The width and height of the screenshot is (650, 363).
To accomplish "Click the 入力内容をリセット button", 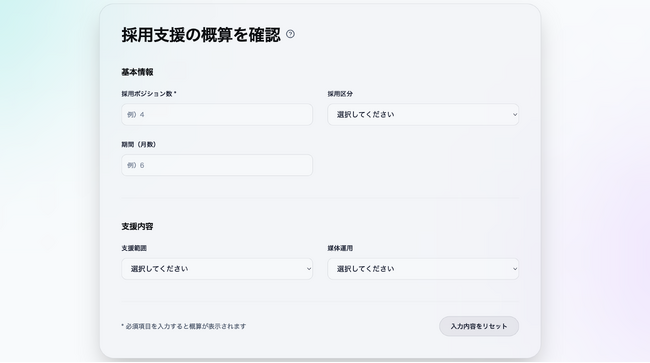I will click(479, 327).
